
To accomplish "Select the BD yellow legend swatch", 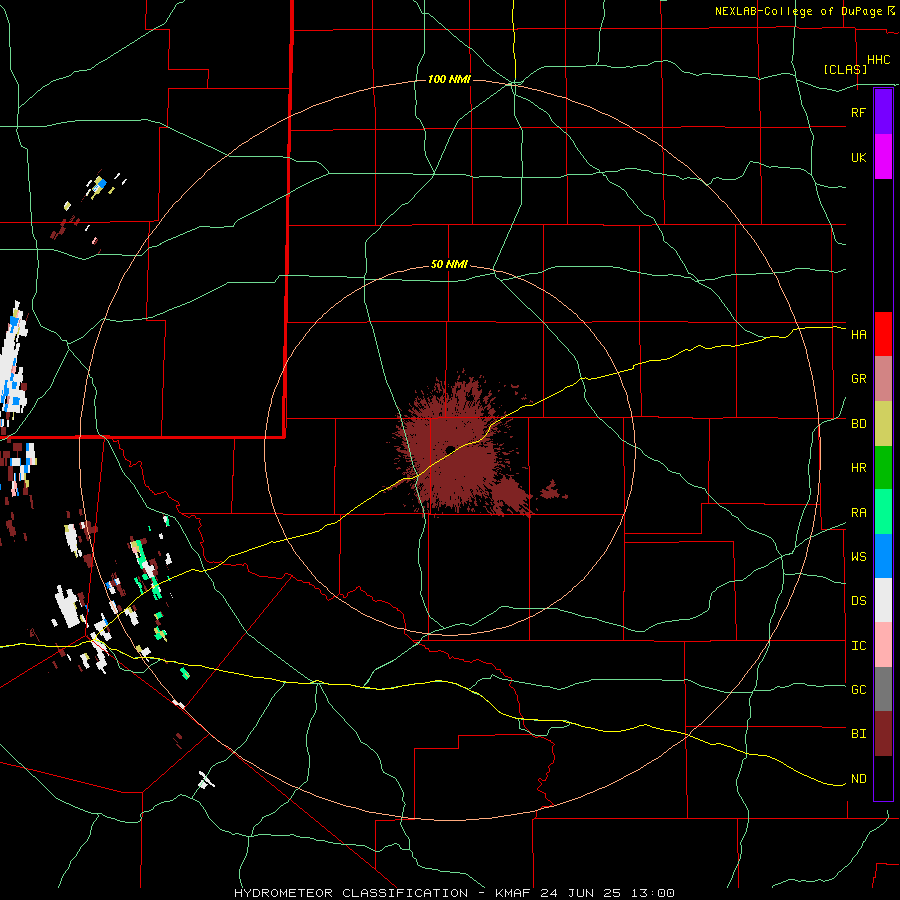I will coord(883,424).
